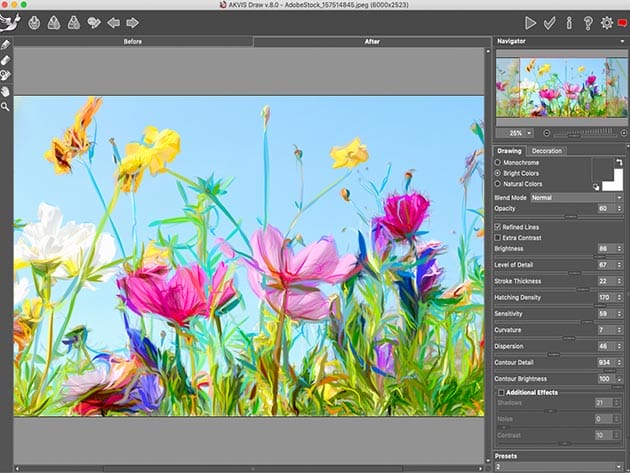The width and height of the screenshot is (630, 473).
Task: Disable the Refined Lines checkbox
Action: pyautogui.click(x=499, y=227)
